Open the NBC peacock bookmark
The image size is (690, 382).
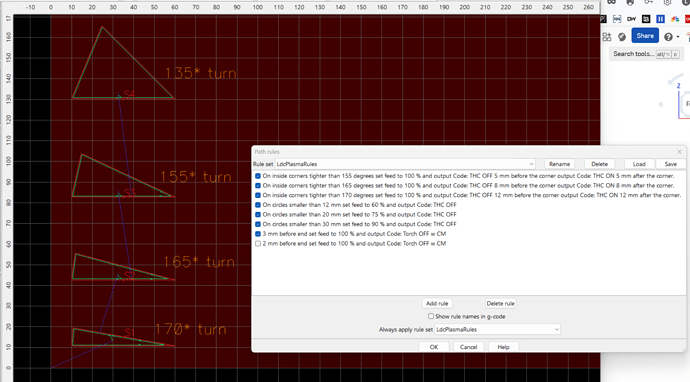tap(675, 19)
